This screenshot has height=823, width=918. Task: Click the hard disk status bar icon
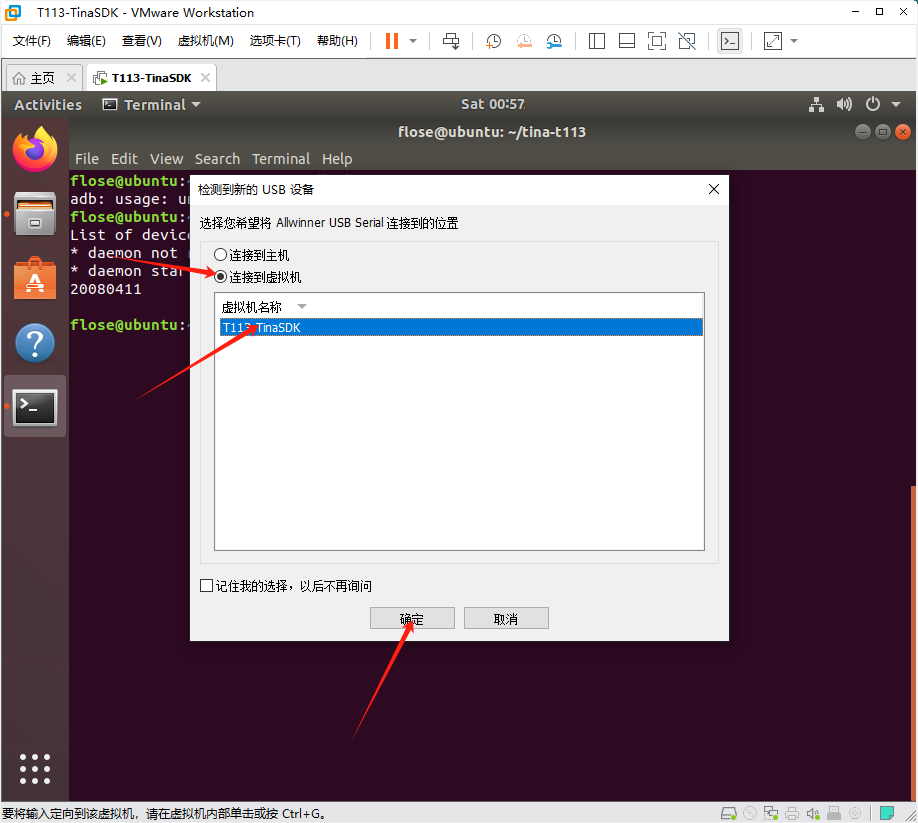729,813
